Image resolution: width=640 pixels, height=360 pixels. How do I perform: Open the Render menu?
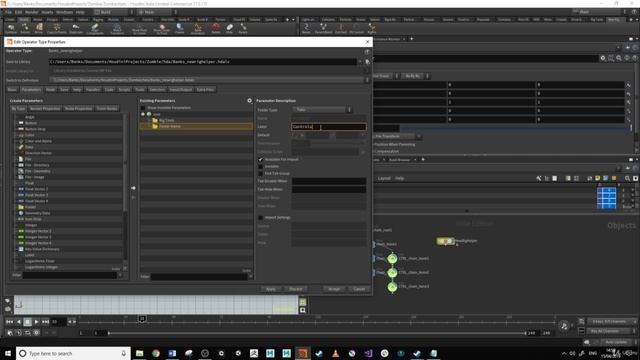coord(31,12)
